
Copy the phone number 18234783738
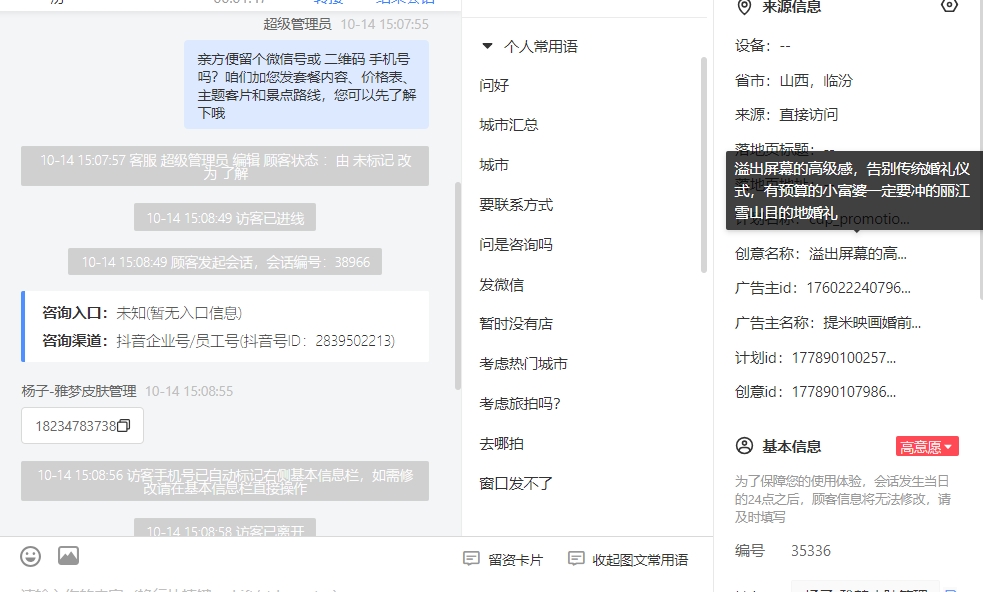[x=124, y=426]
